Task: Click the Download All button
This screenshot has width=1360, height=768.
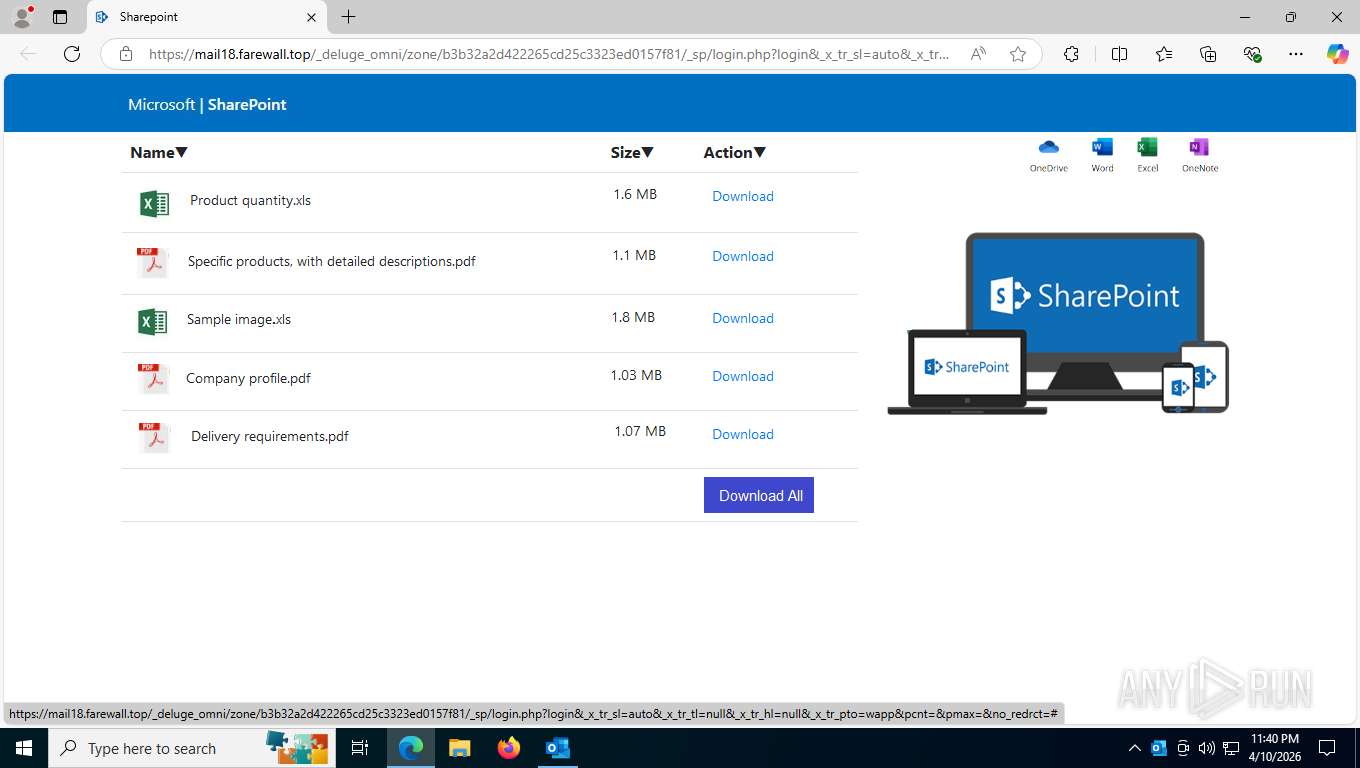Action: click(759, 495)
